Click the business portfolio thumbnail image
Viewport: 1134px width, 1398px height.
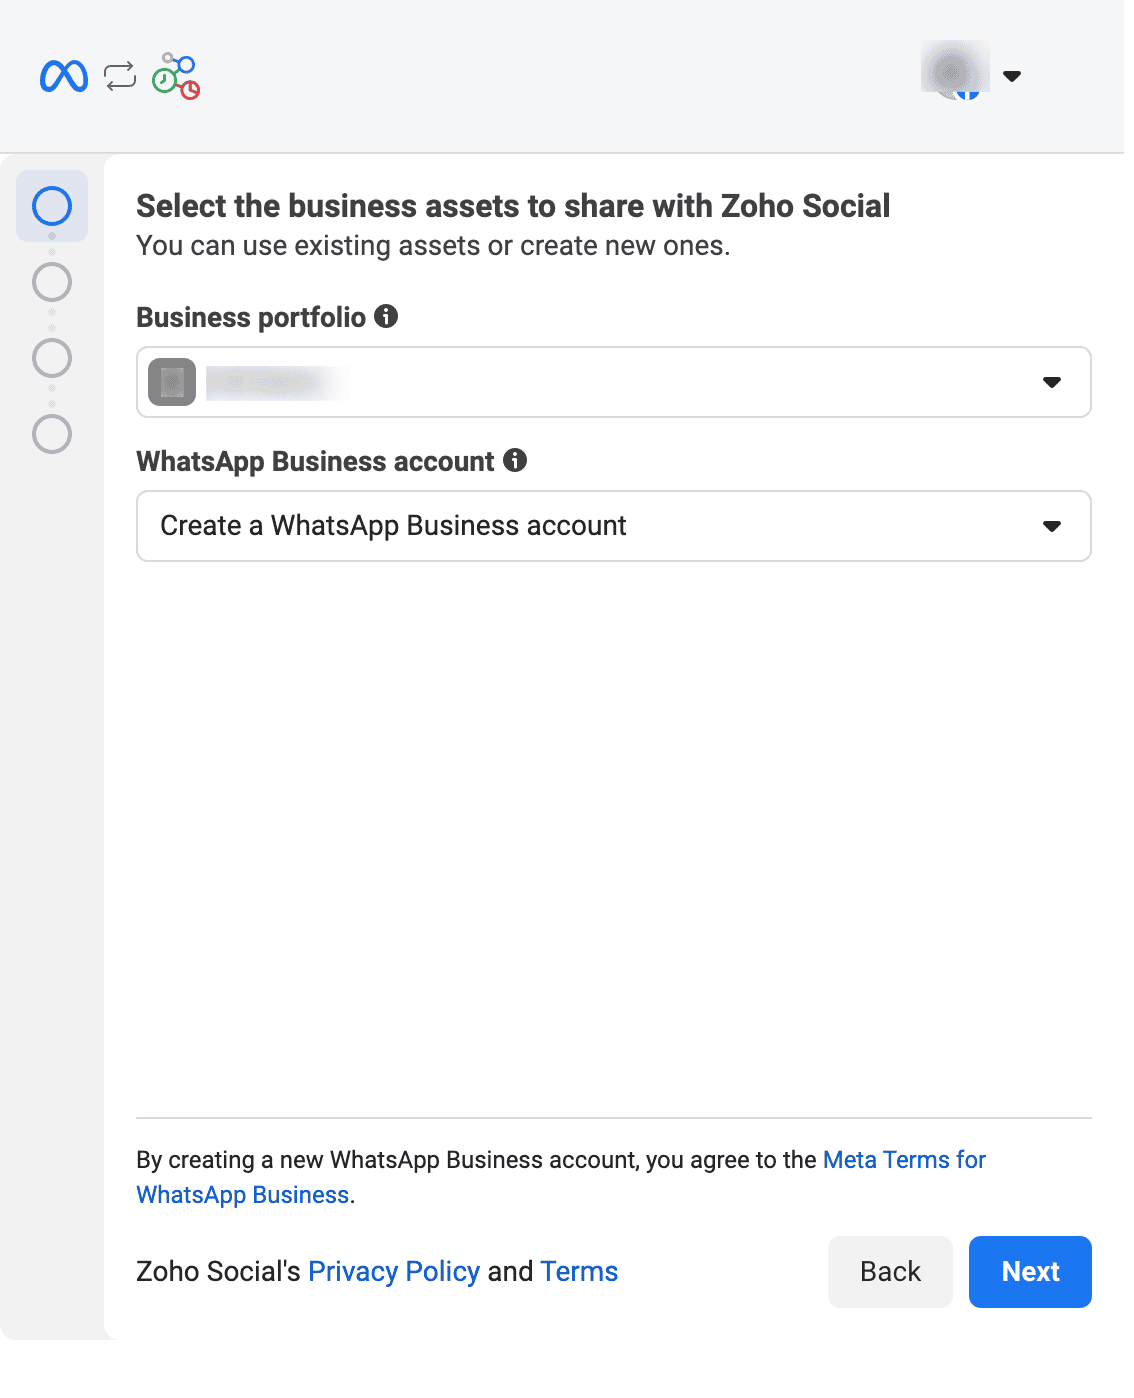172,382
